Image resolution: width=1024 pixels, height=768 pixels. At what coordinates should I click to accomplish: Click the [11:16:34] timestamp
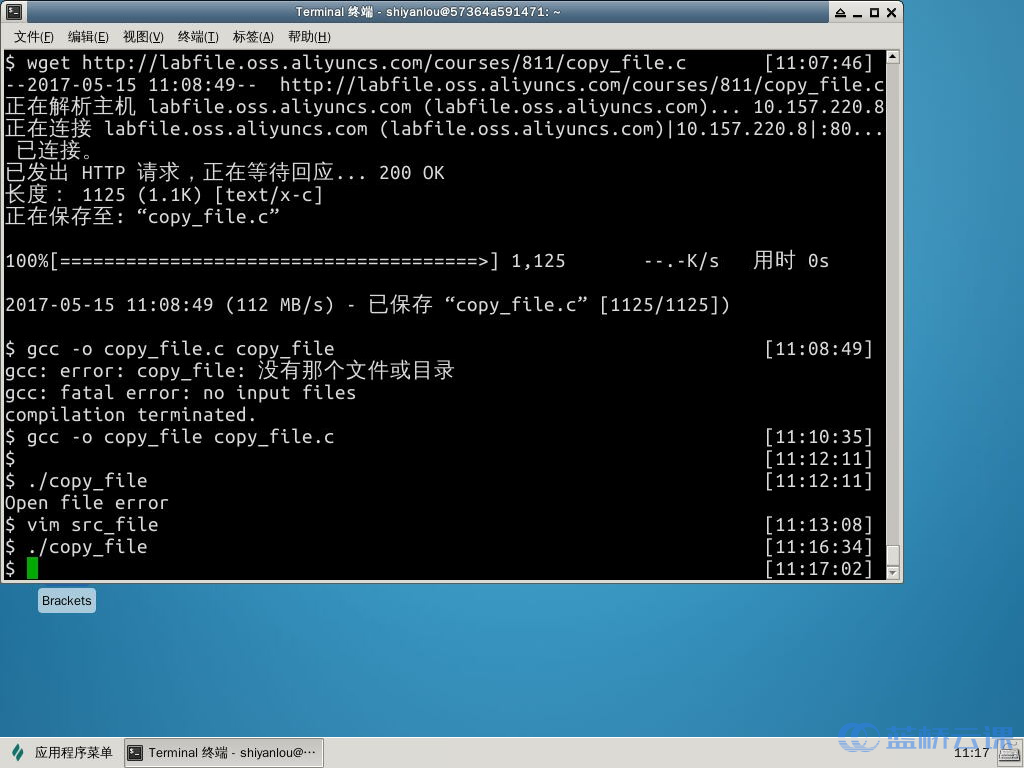click(x=818, y=547)
